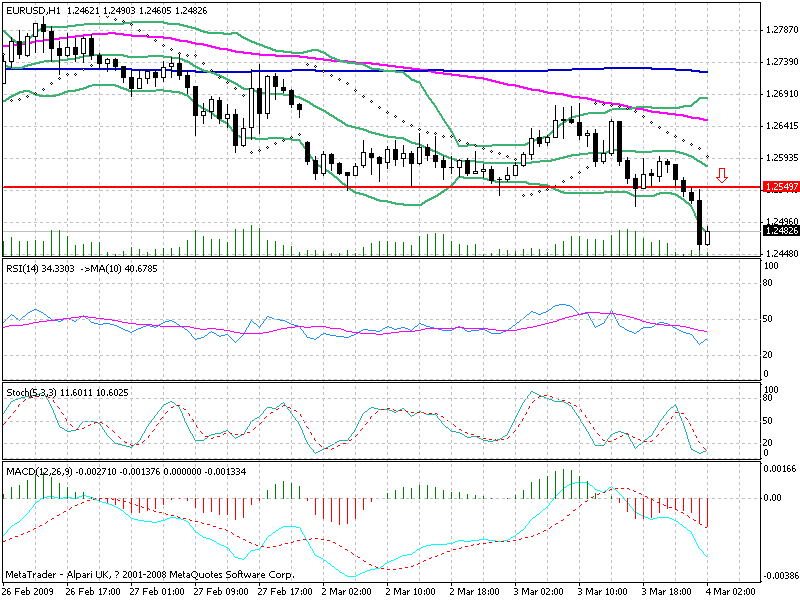Viewport: 800px width, 600px height.
Task: Click the MetaTrader - Alpari UK copyright text
Action: pyautogui.click(x=150, y=574)
